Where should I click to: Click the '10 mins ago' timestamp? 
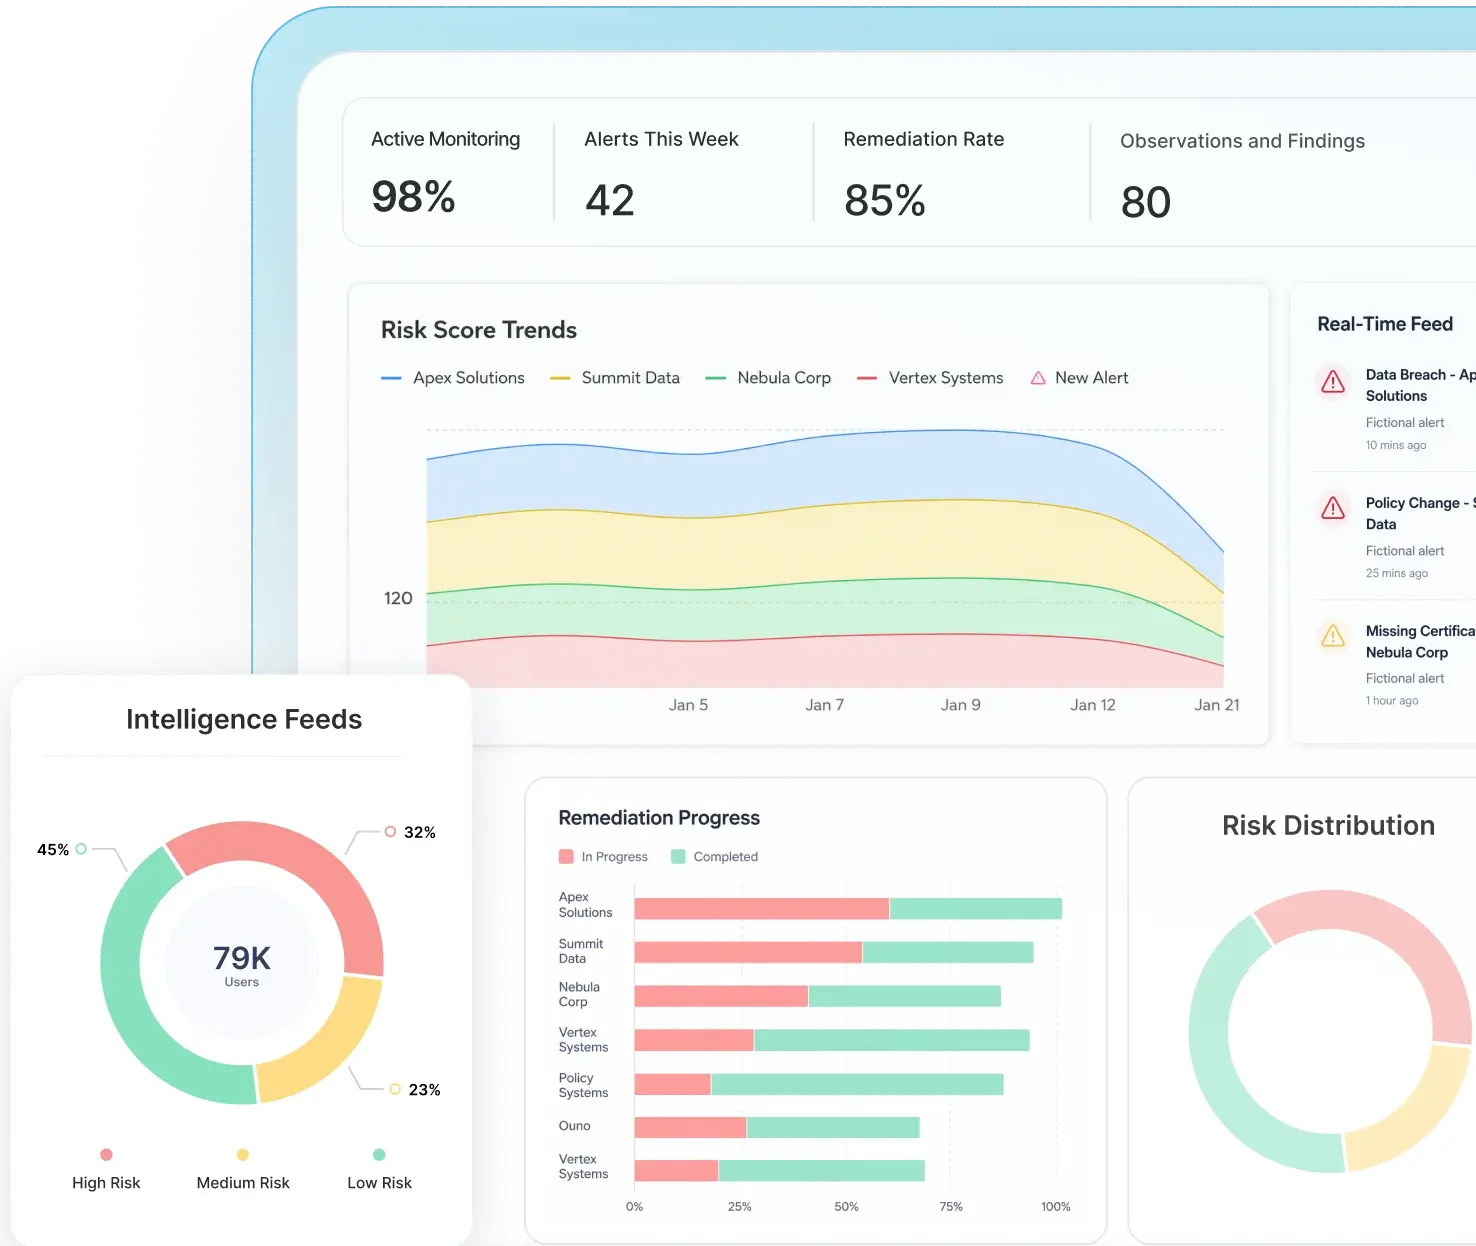(x=1396, y=445)
